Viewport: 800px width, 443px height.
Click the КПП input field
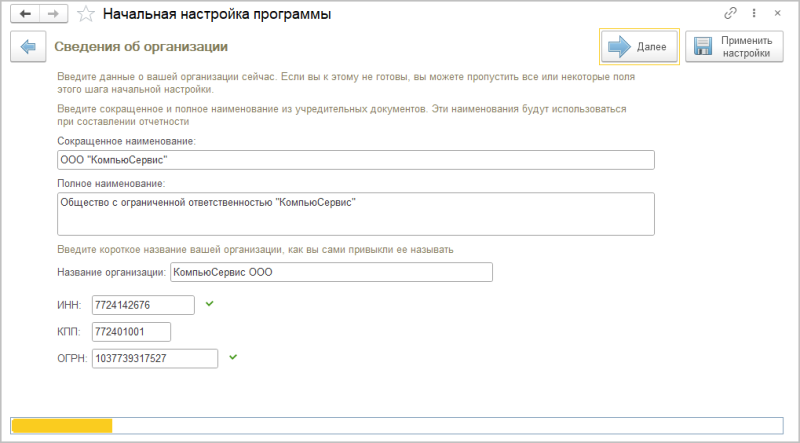(131, 332)
